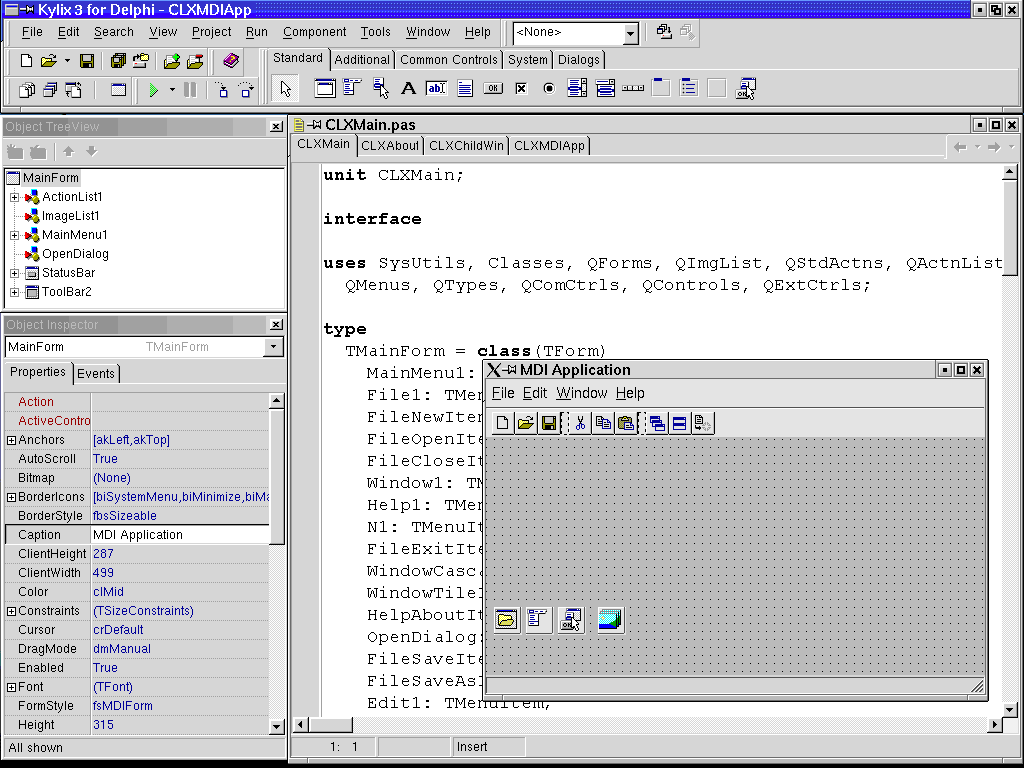The height and width of the screenshot is (768, 1024).
Task: Select the GroupBox component in the palette
Action: coord(662,88)
